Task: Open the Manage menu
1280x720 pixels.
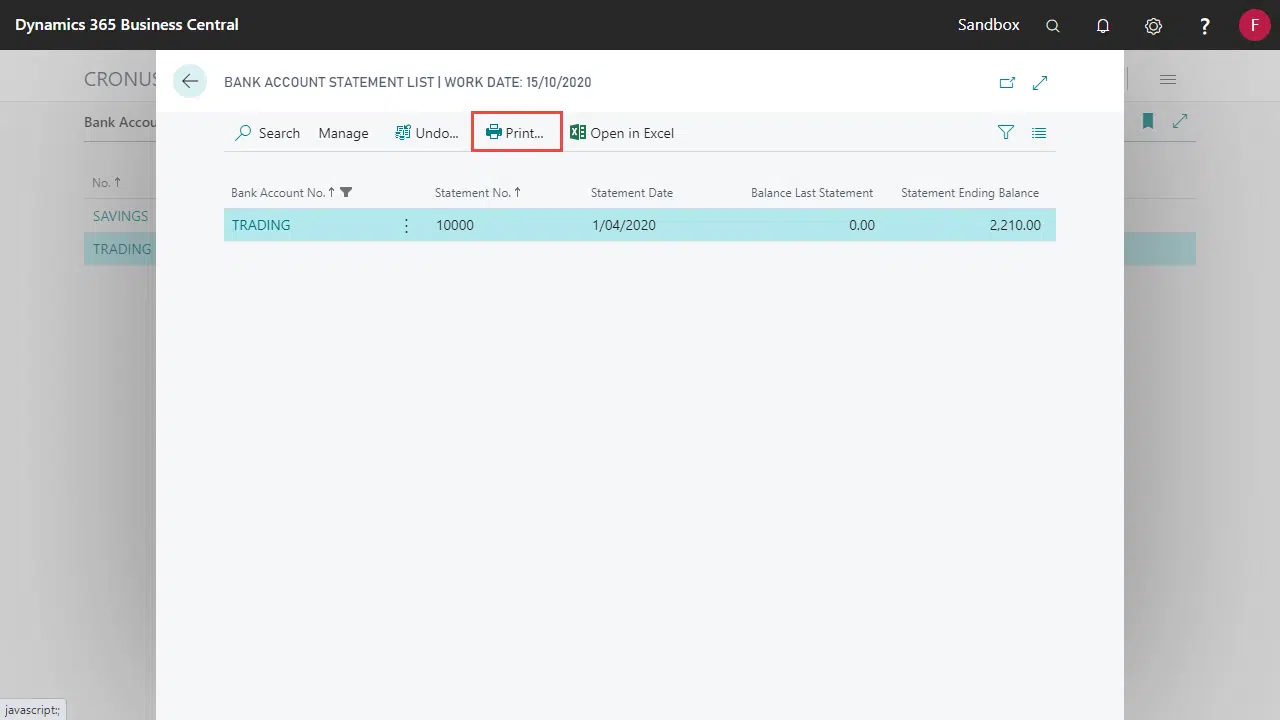Action: [x=343, y=133]
